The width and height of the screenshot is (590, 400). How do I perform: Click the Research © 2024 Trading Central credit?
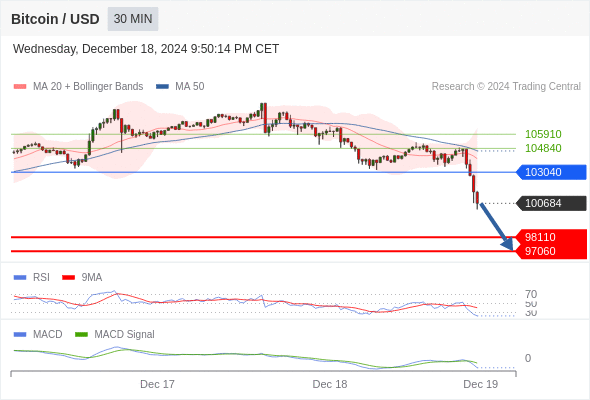coord(506,87)
